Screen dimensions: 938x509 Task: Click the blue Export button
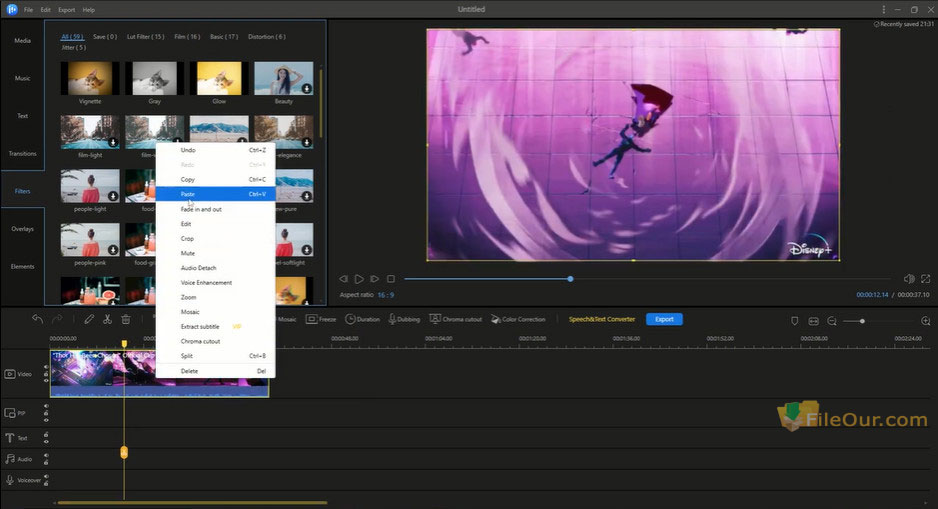coord(664,319)
